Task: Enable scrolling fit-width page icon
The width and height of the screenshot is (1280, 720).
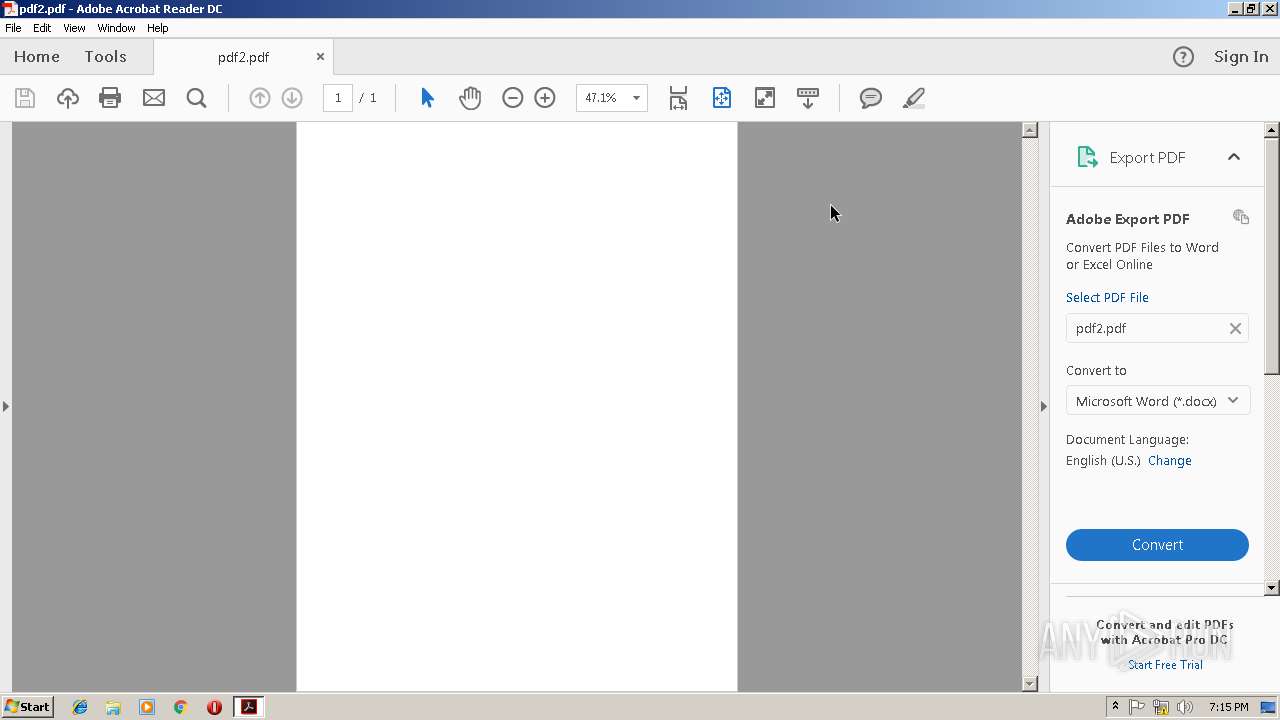Action: click(x=678, y=98)
